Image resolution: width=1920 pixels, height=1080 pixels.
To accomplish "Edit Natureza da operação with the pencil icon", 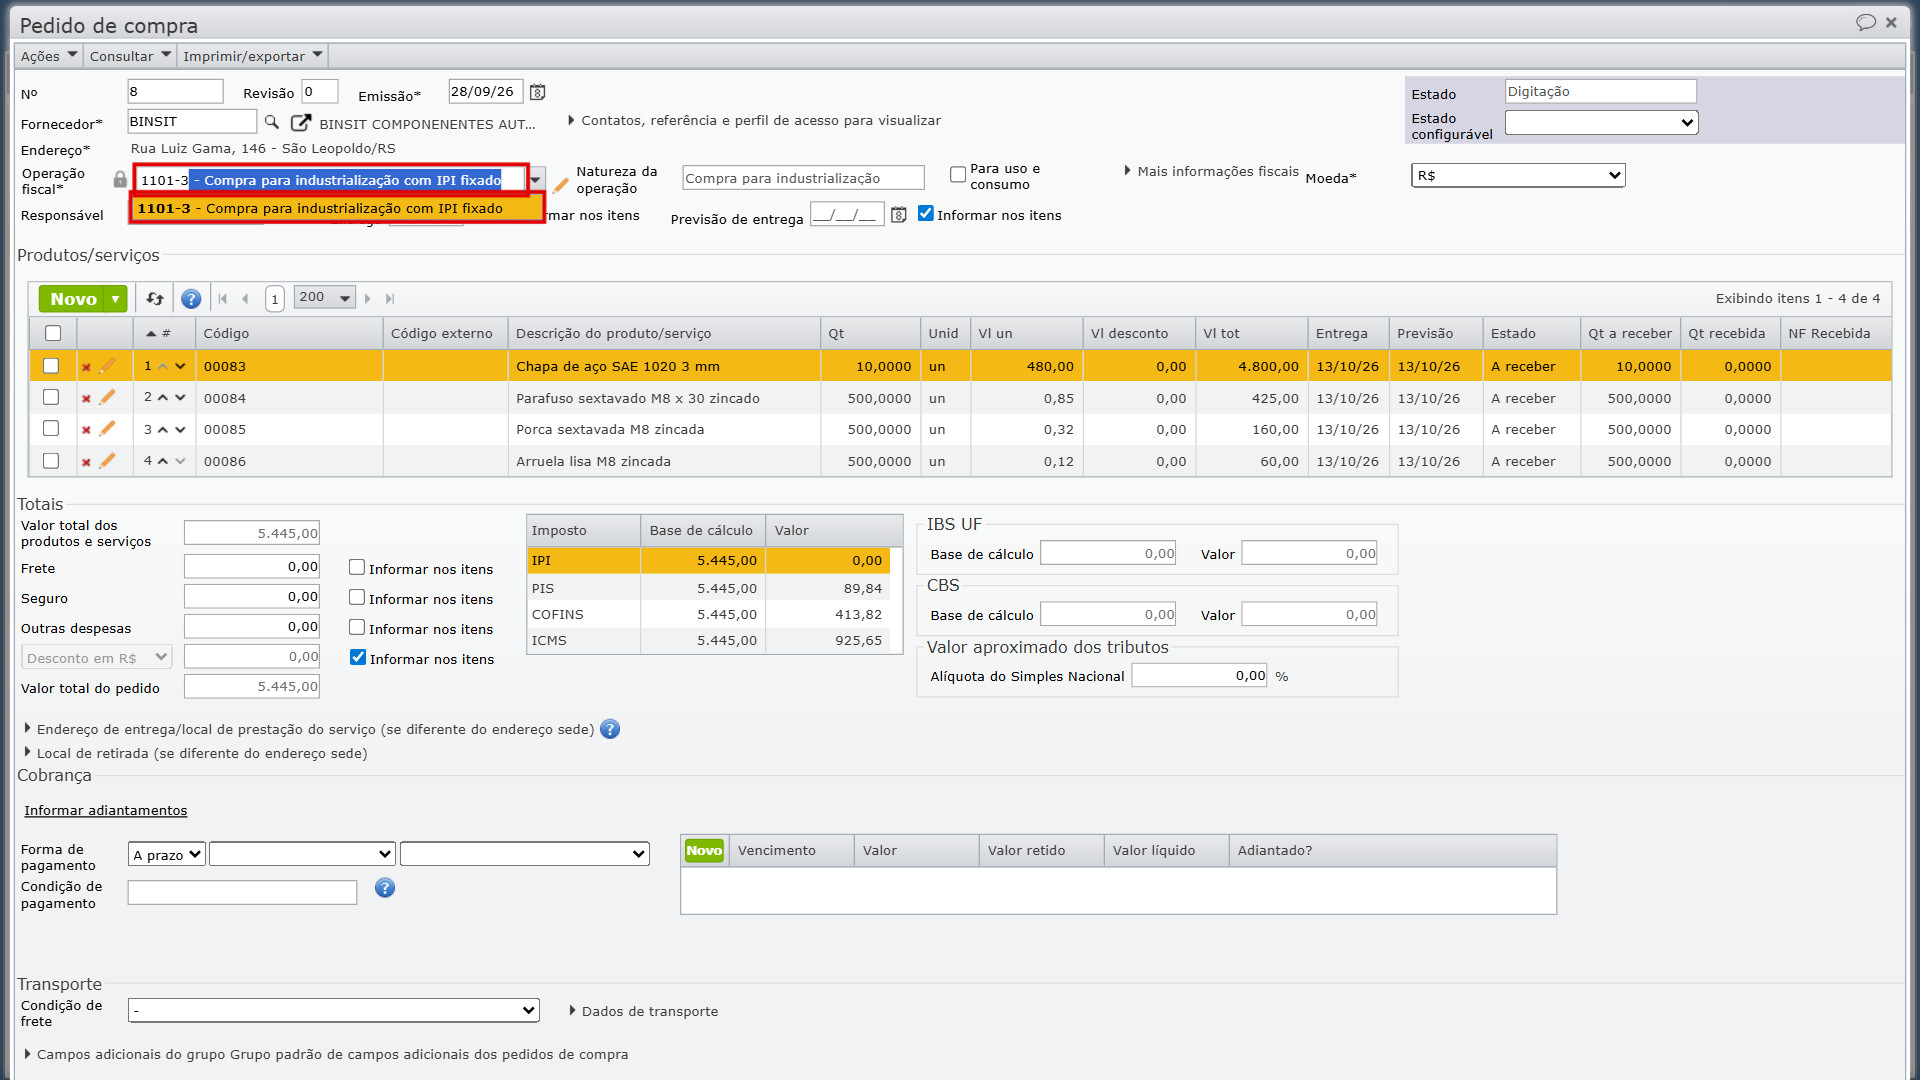I will pyautogui.click(x=560, y=185).
